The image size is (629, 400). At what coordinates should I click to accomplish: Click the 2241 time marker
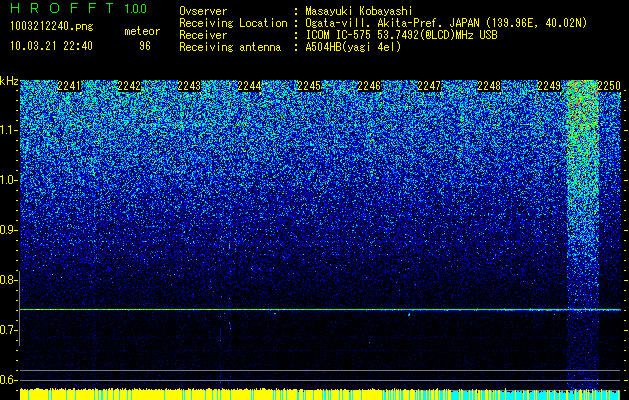[69, 86]
